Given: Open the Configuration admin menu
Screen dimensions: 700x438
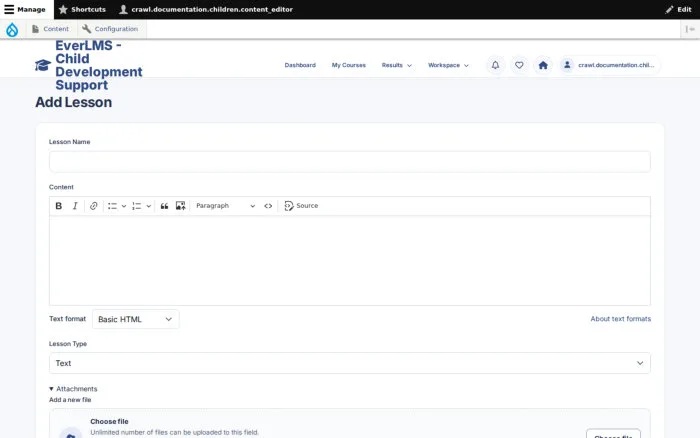Looking at the screenshot, I should 110,29.
